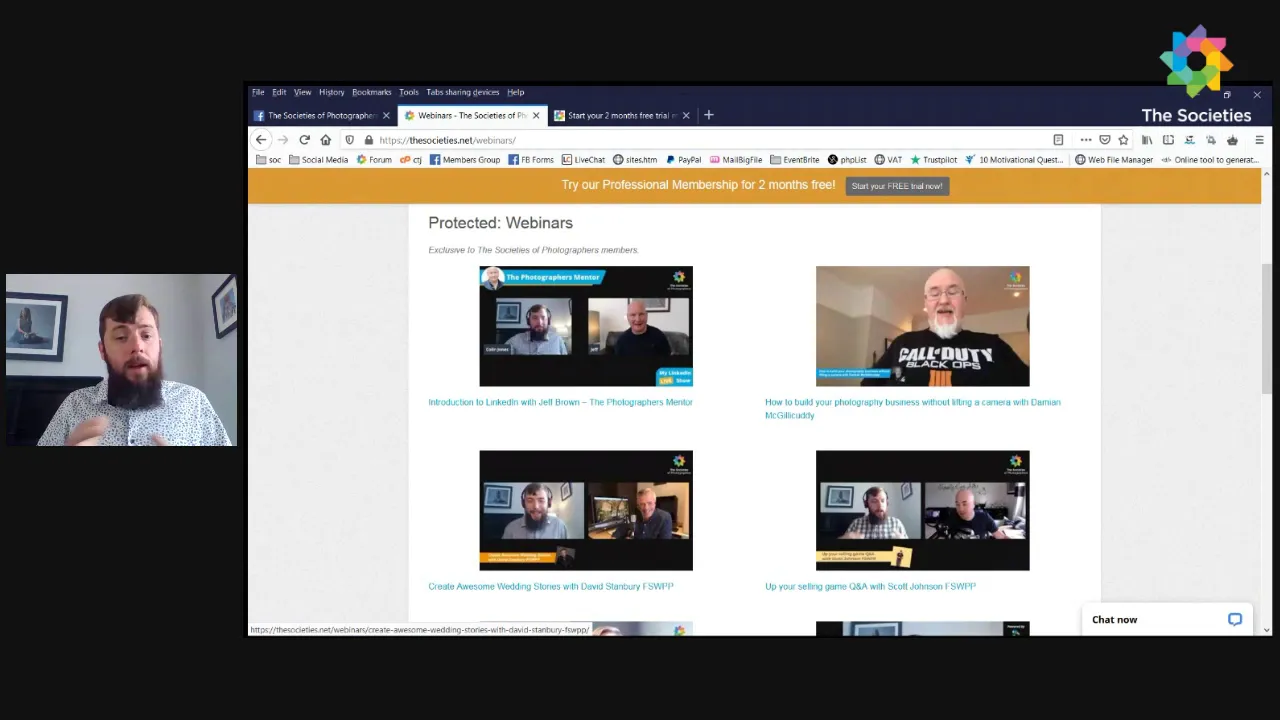Open the tracking protection shield icon
Image resolution: width=1280 pixels, height=720 pixels.
click(x=349, y=140)
